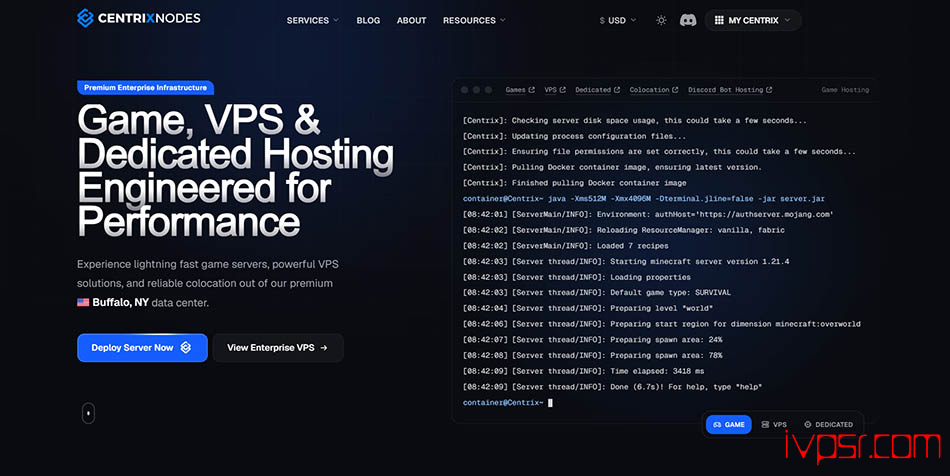Click the 'Game Hosting' terminal title
Viewport: 950px width, 476px height.
[x=845, y=90]
